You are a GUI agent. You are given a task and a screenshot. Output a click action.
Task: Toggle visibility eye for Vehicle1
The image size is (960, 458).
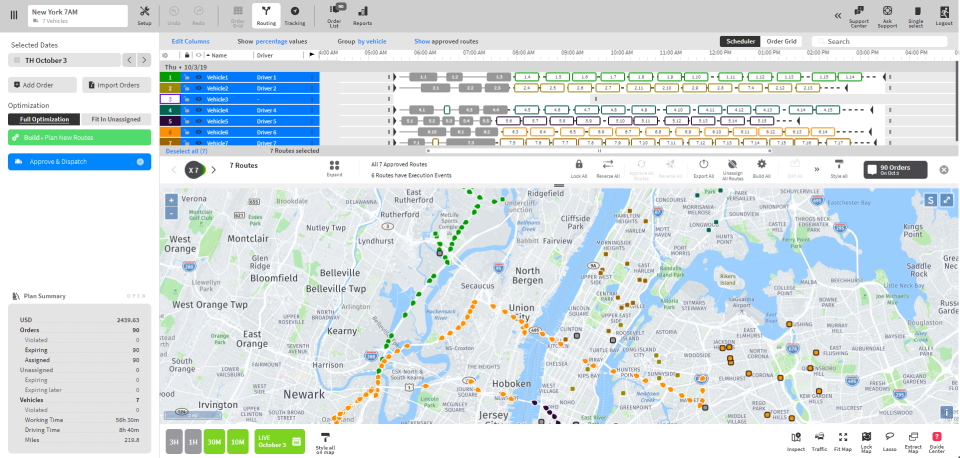click(198, 77)
